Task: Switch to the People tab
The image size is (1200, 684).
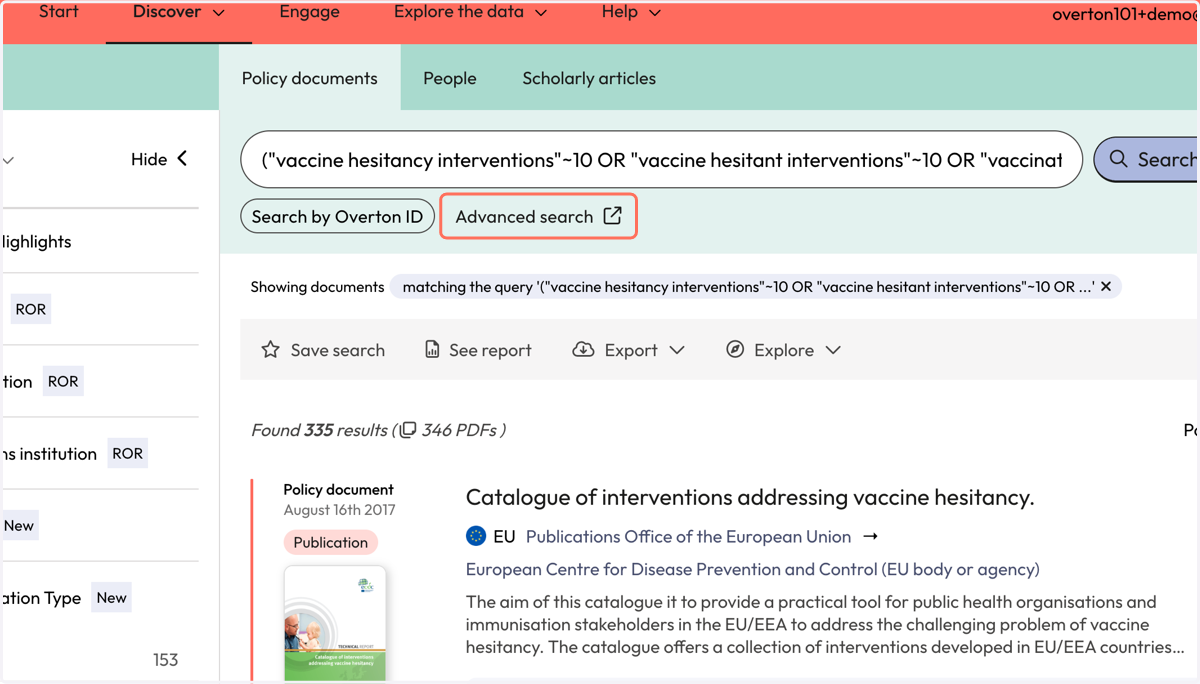Action: click(449, 78)
